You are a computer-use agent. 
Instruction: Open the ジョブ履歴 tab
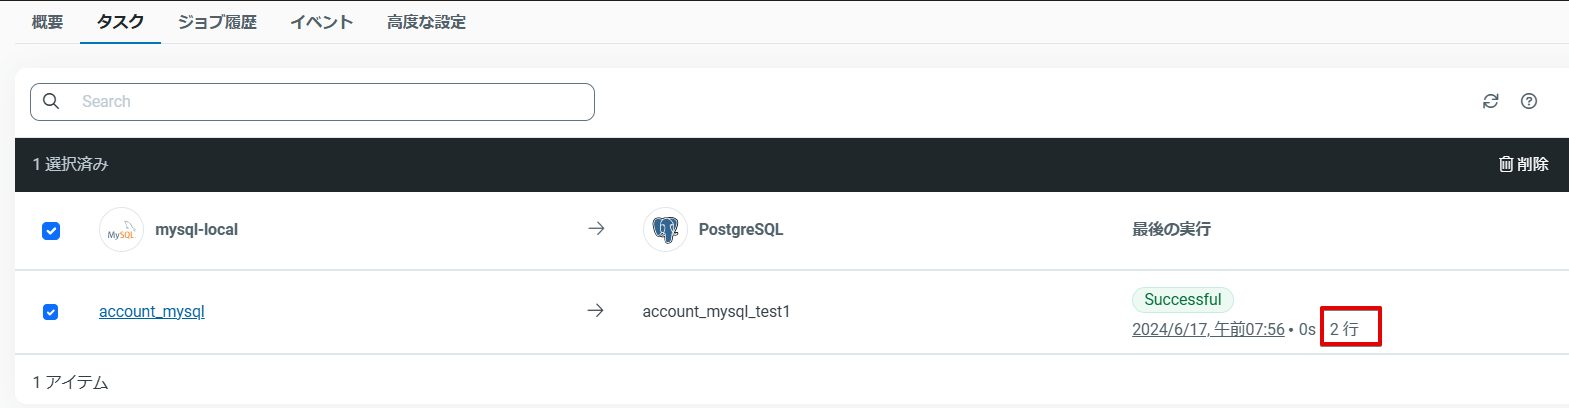point(217,22)
